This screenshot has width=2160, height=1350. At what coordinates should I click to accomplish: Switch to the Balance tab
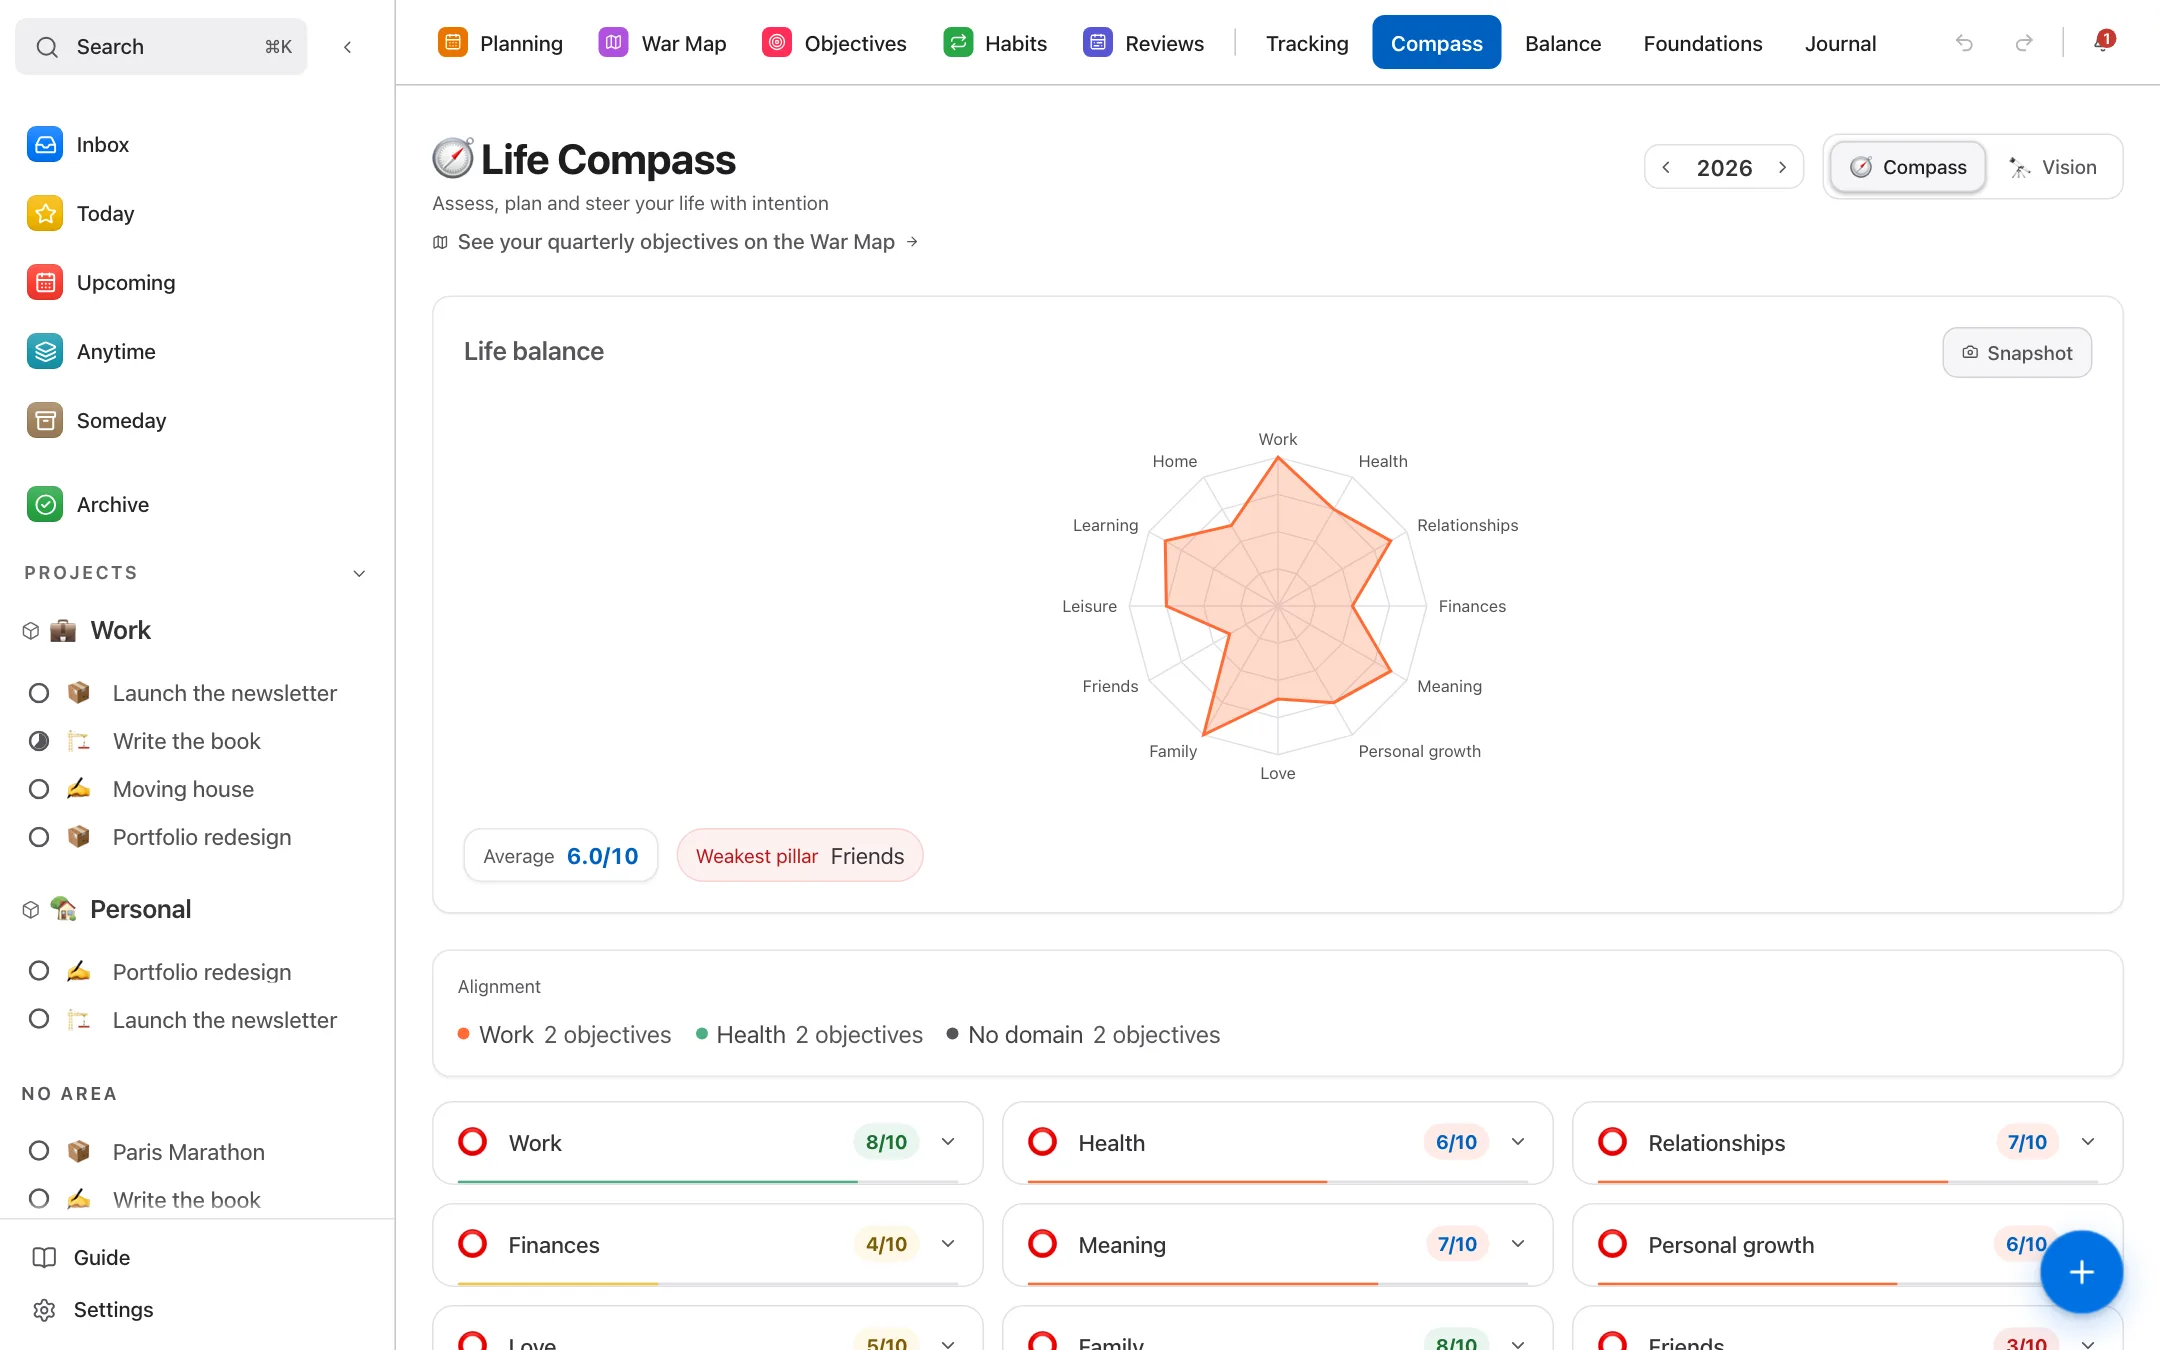pyautogui.click(x=1563, y=43)
